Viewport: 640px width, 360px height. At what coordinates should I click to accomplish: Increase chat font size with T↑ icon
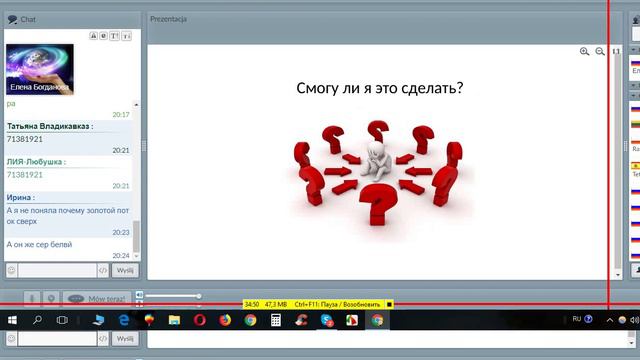click(x=115, y=36)
